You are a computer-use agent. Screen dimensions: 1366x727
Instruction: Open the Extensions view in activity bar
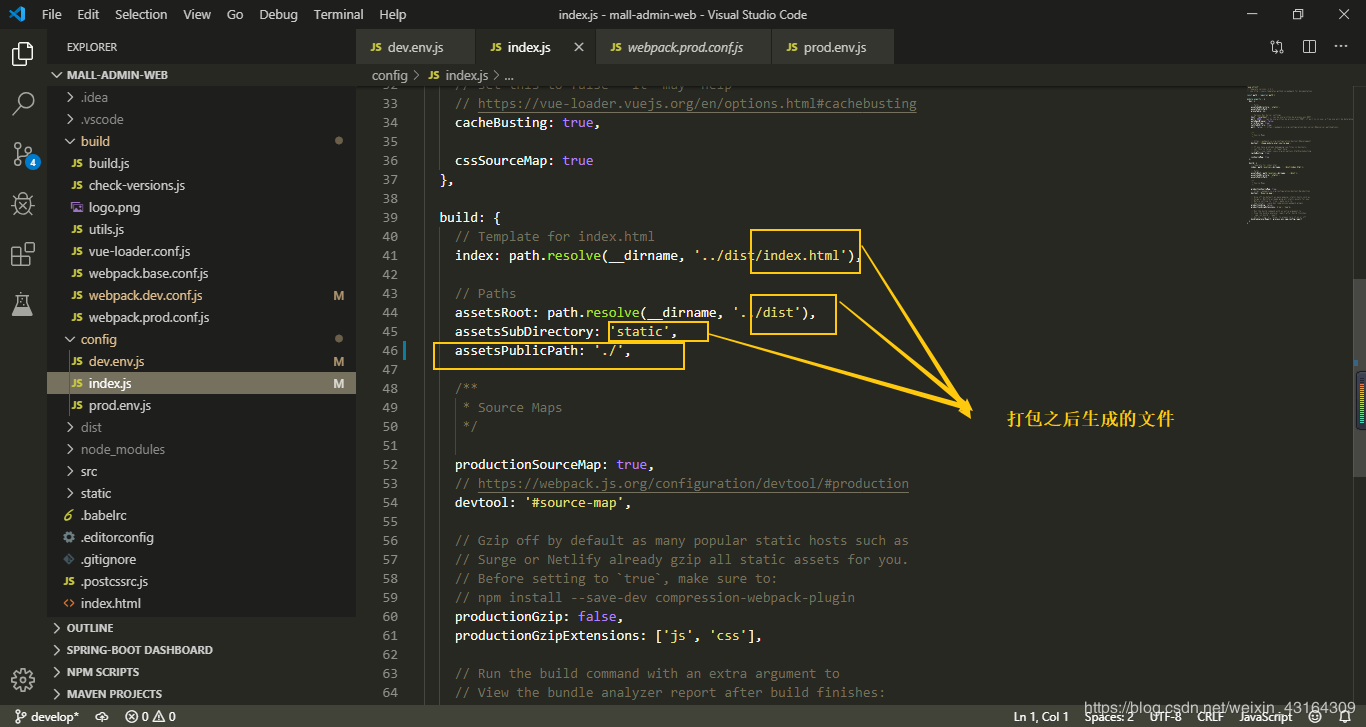pos(22,255)
